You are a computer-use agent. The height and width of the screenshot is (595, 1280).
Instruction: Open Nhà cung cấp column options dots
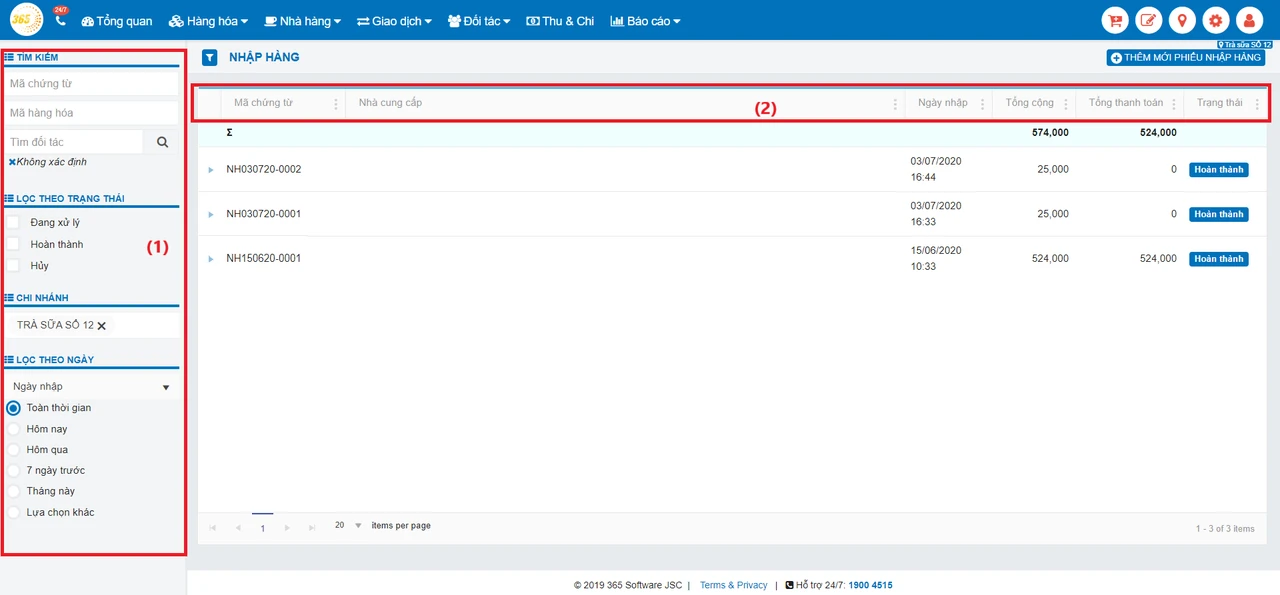coord(895,104)
